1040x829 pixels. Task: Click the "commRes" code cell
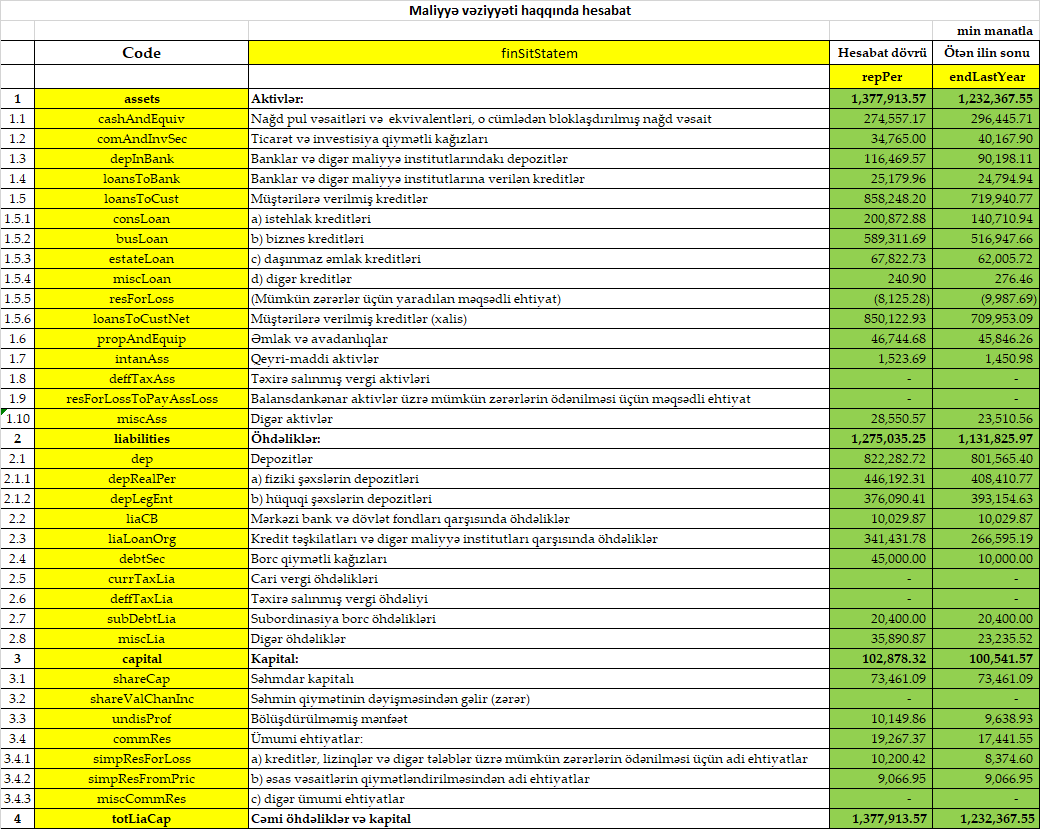(141, 739)
